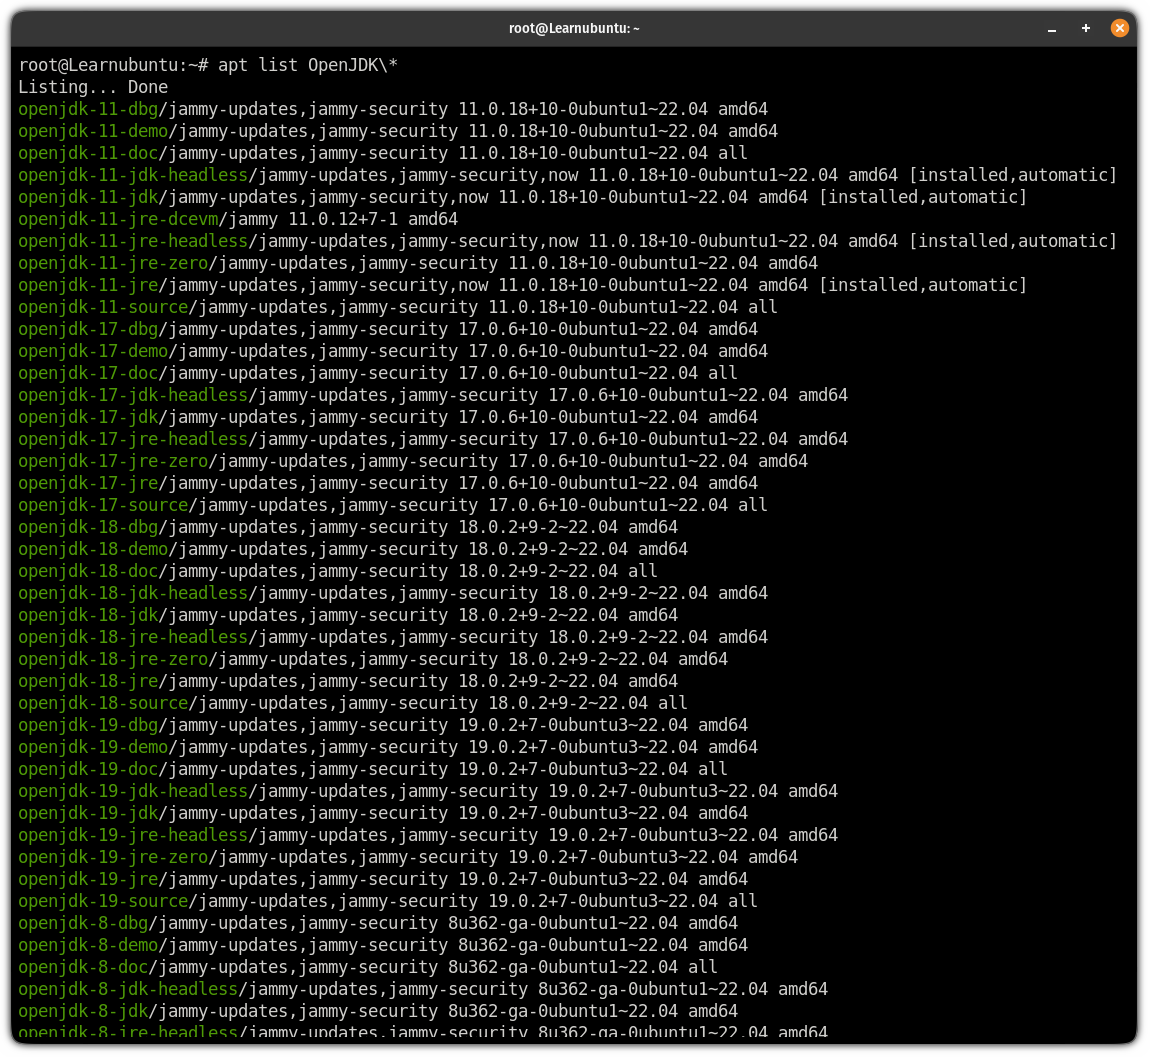
Task: Select package name openjdk-19-jre
Action: (88, 879)
